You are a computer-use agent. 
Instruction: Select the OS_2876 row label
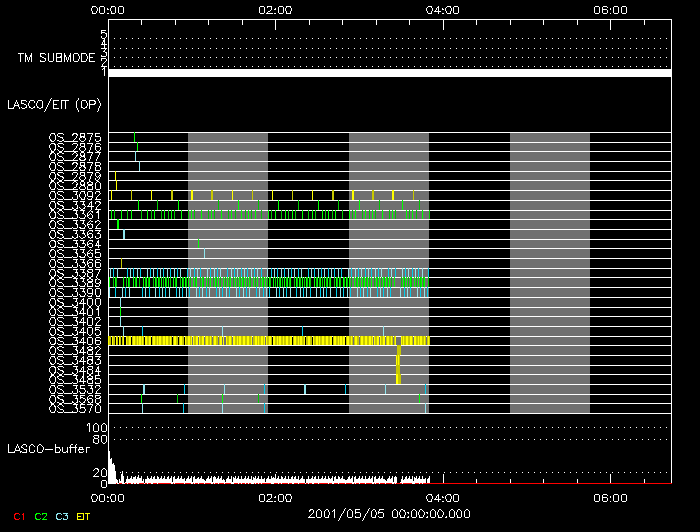click(75, 147)
